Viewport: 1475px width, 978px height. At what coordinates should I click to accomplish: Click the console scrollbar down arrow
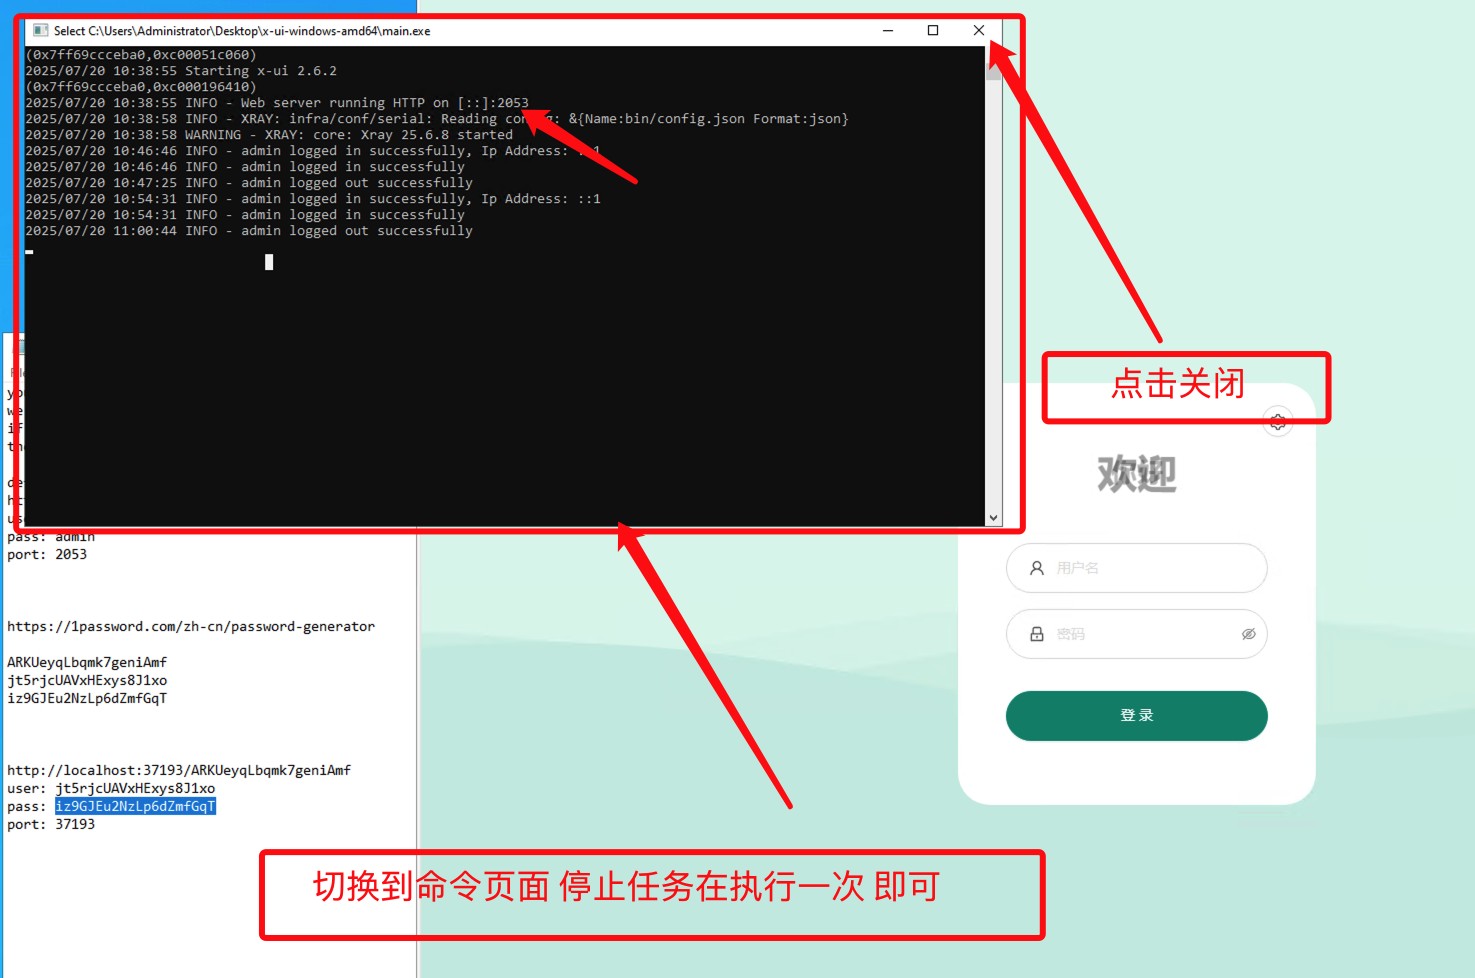[x=993, y=518]
